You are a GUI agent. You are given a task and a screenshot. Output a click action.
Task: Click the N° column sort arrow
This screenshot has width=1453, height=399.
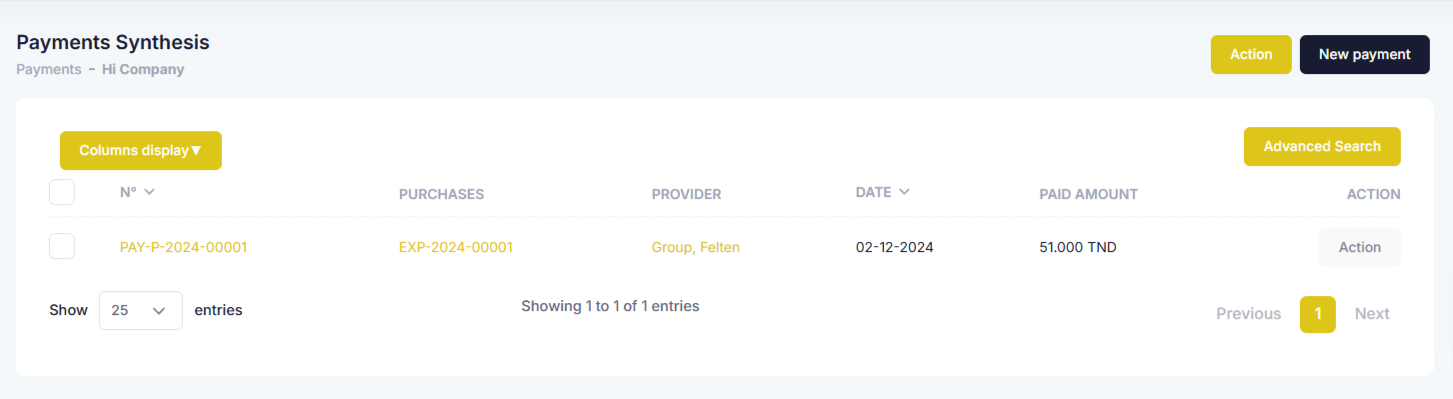tap(149, 191)
